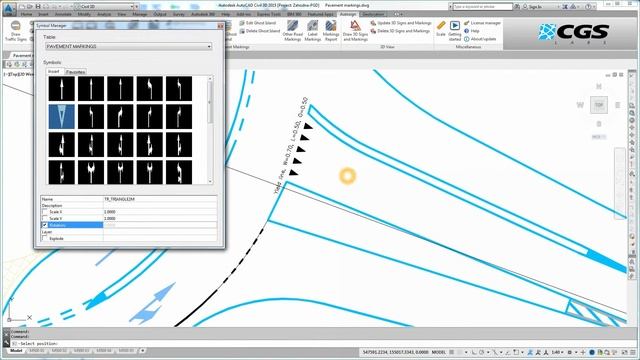Uncheck the Rotation checkbox
Screen dimensions: 640x360
[x=45, y=225]
